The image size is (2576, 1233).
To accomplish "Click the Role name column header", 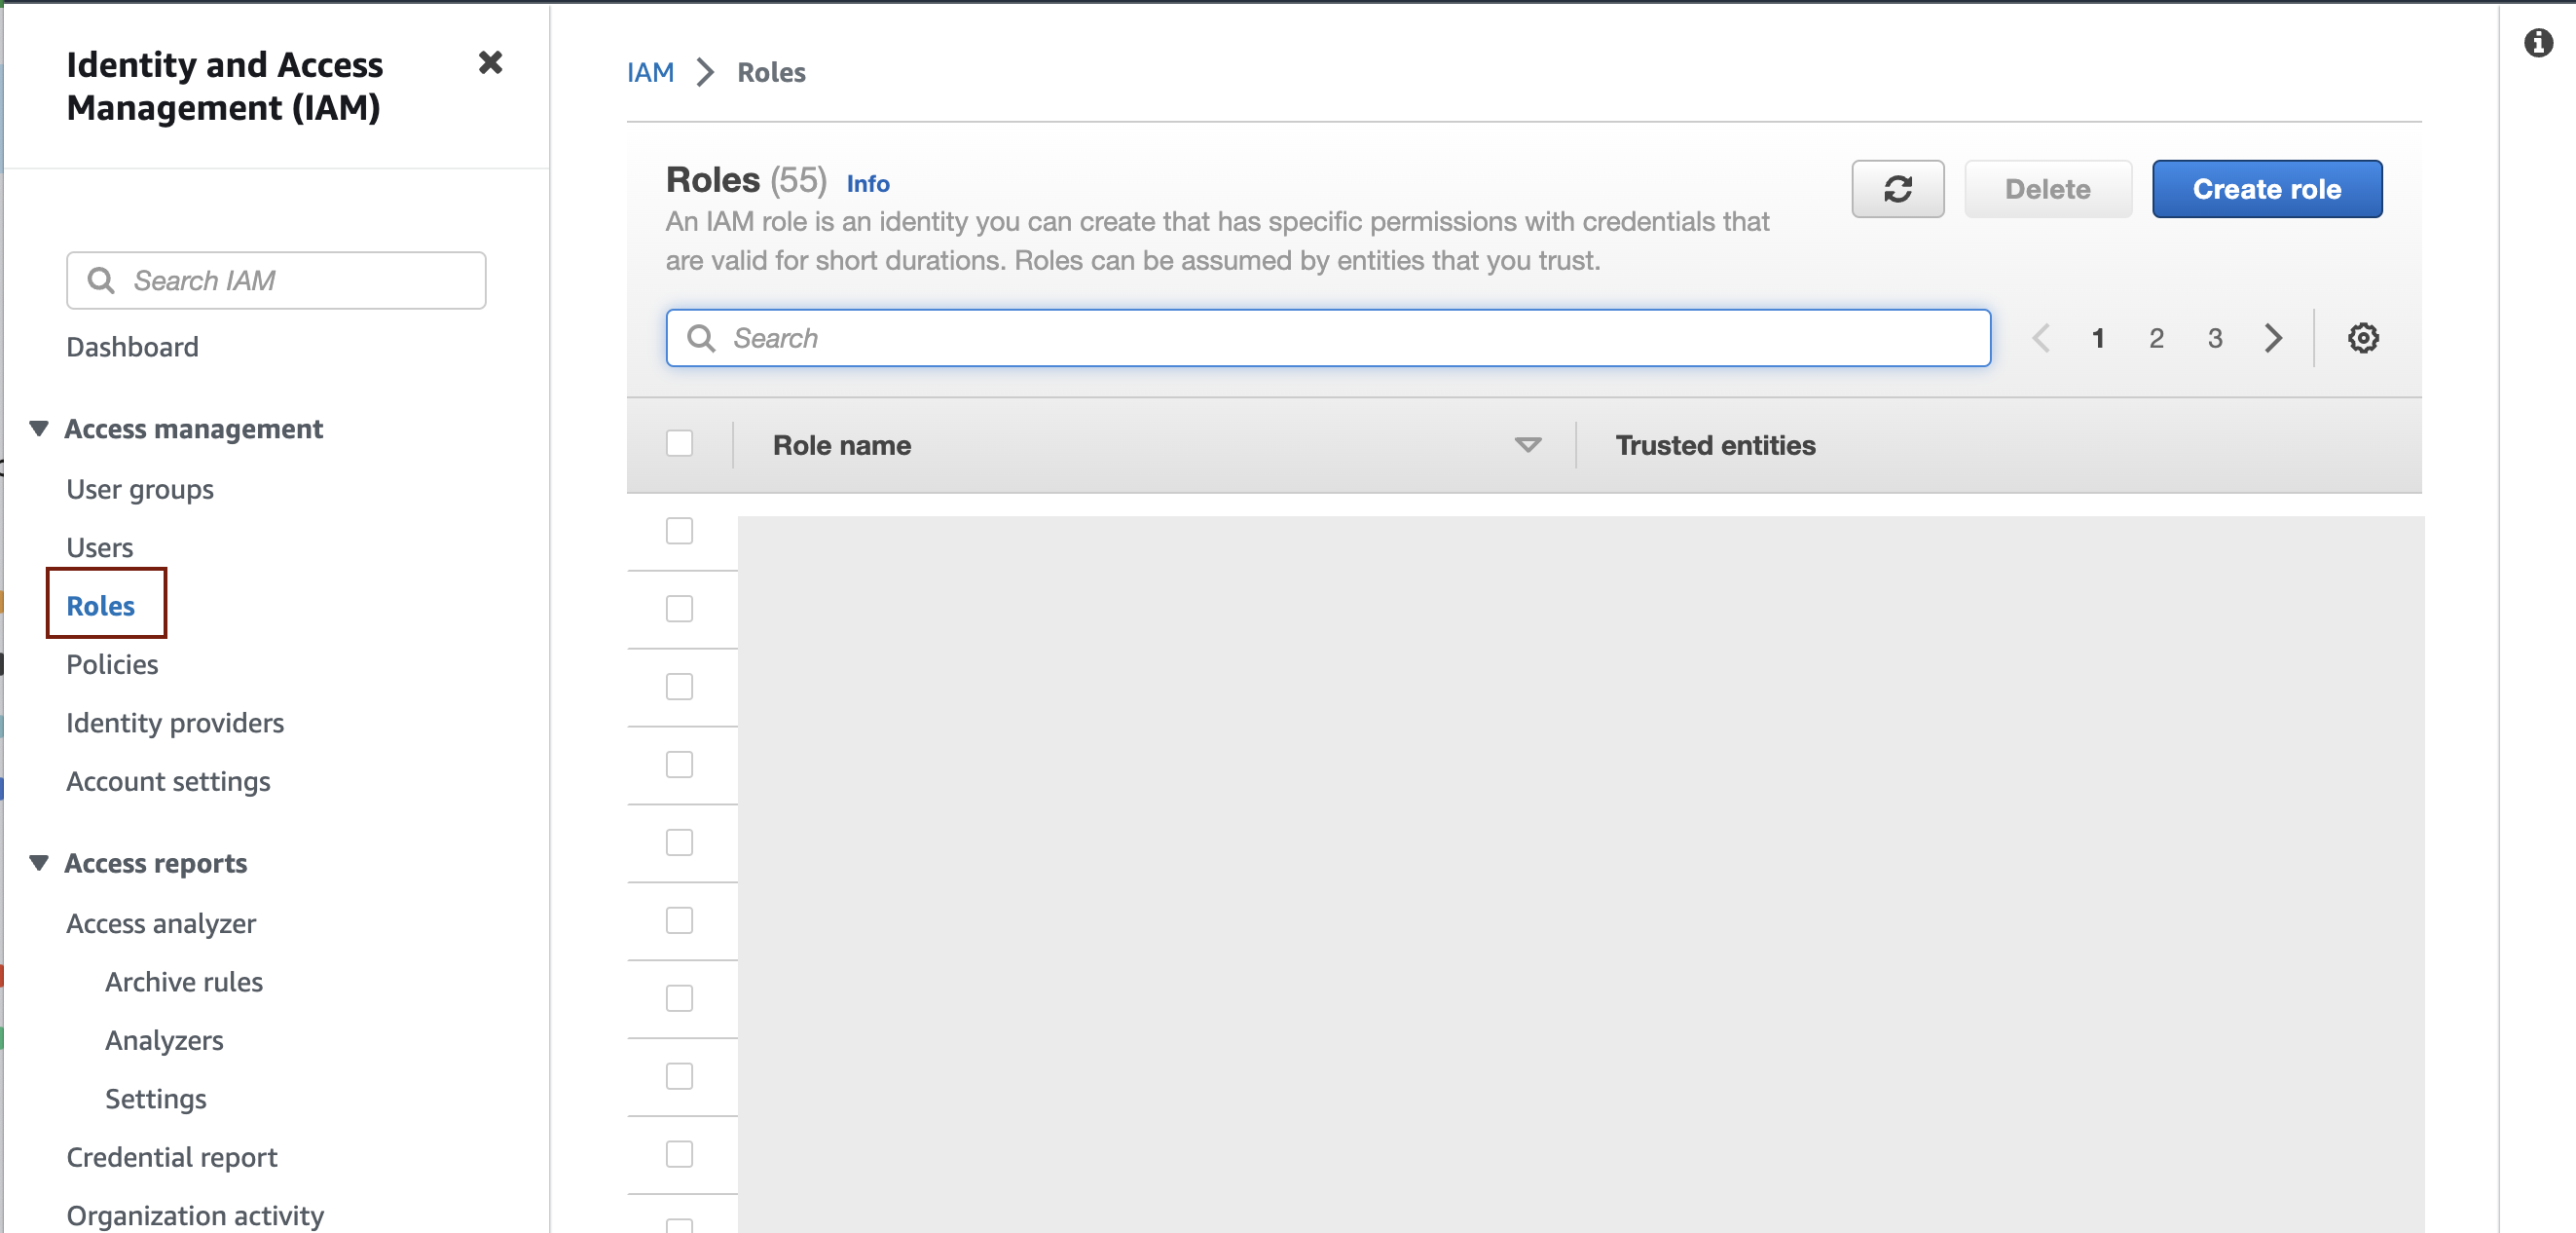I will click(841, 445).
